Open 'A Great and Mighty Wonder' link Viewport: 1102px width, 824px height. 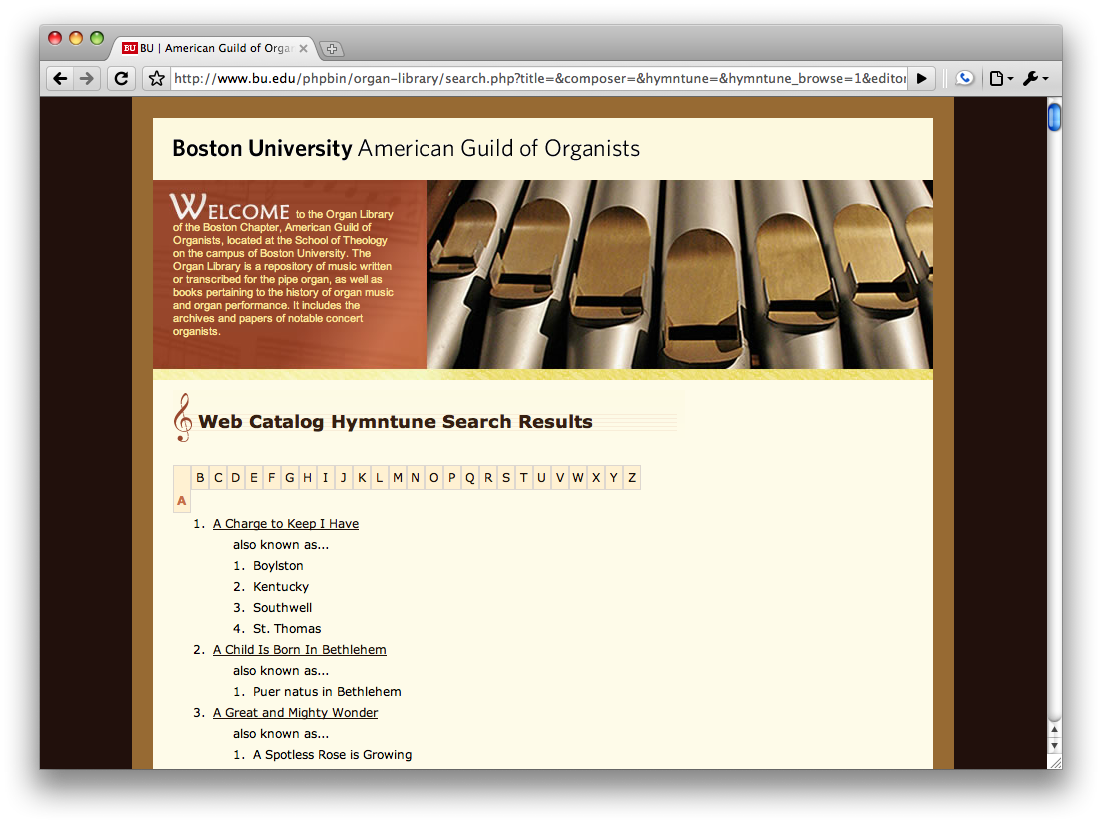coord(295,713)
